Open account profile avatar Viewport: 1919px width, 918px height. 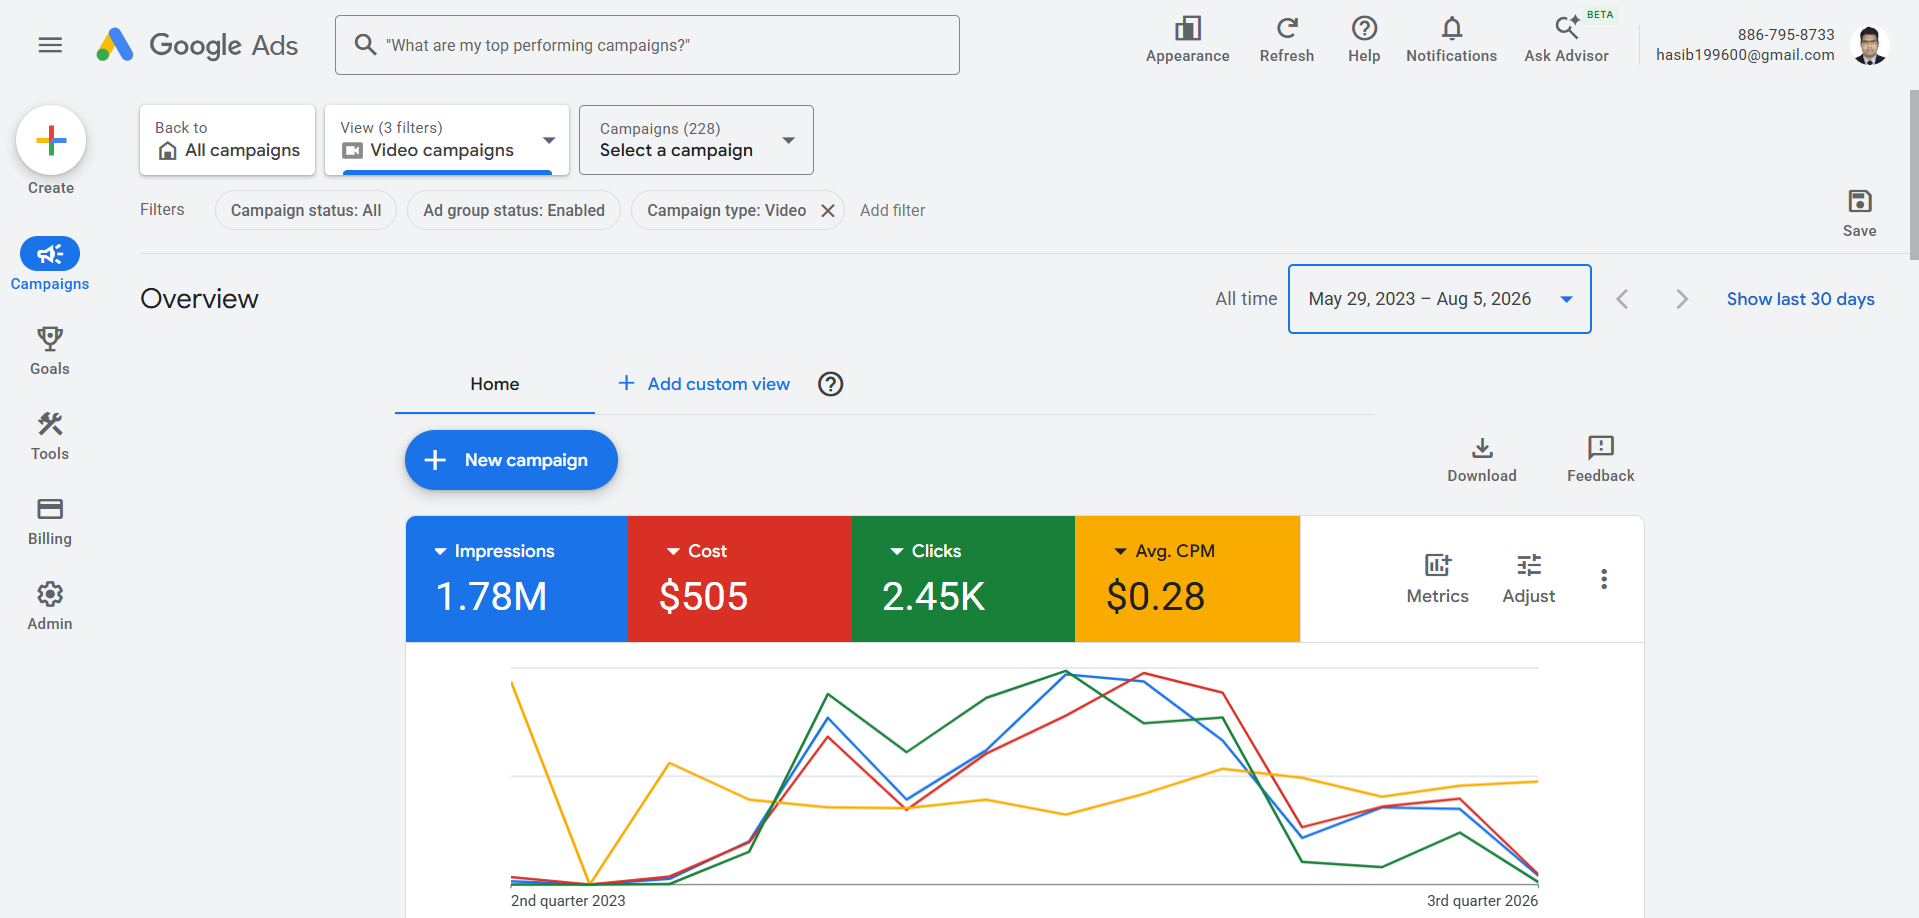pos(1869,45)
